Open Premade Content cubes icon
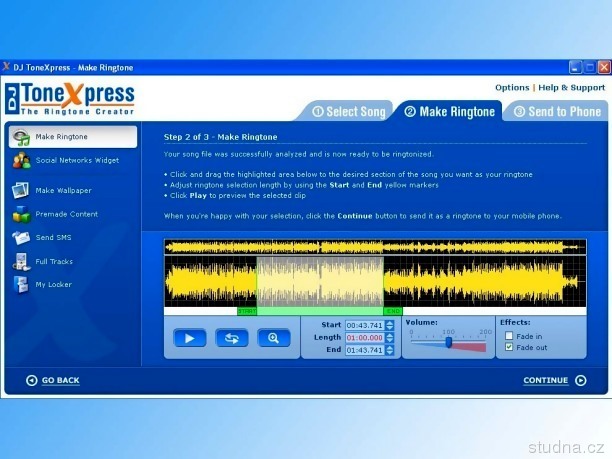The height and width of the screenshot is (459, 612). pos(21,214)
